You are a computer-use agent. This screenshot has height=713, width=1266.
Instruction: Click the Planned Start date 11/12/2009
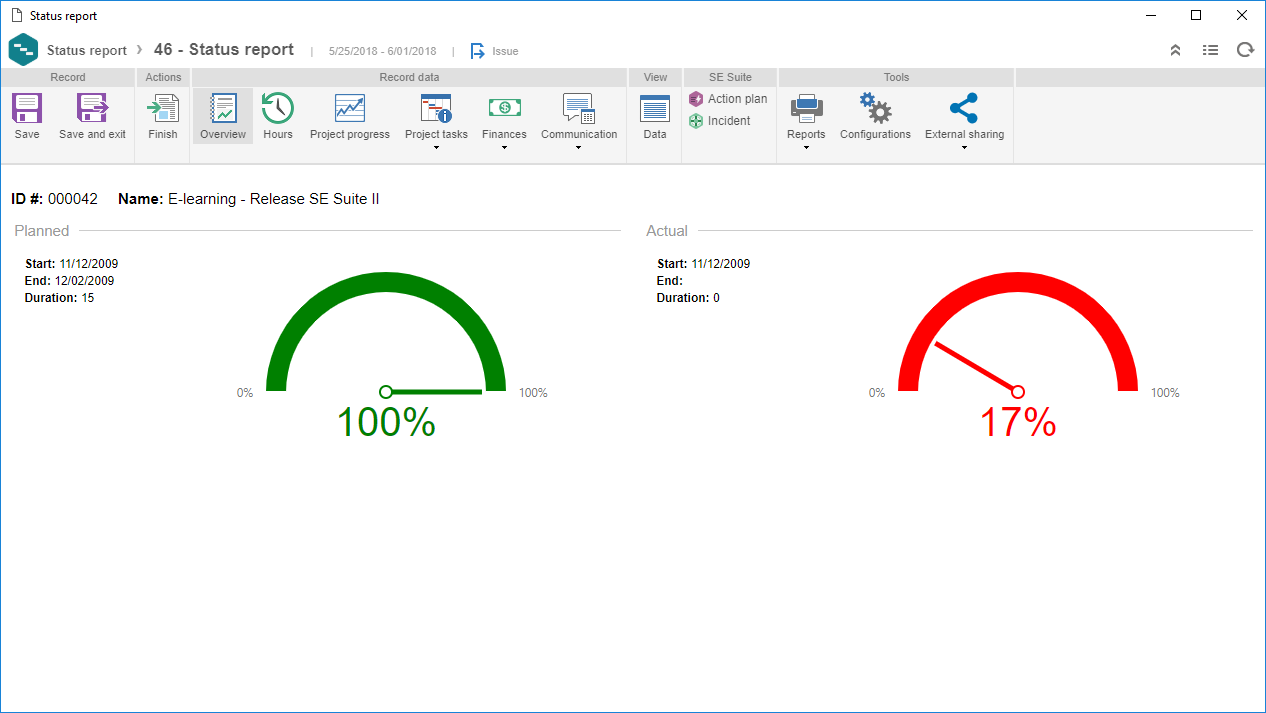89,264
